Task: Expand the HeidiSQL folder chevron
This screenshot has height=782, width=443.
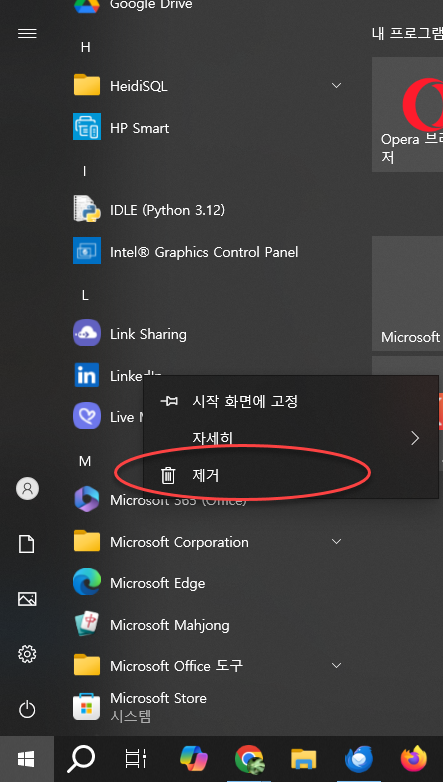Action: point(336,85)
